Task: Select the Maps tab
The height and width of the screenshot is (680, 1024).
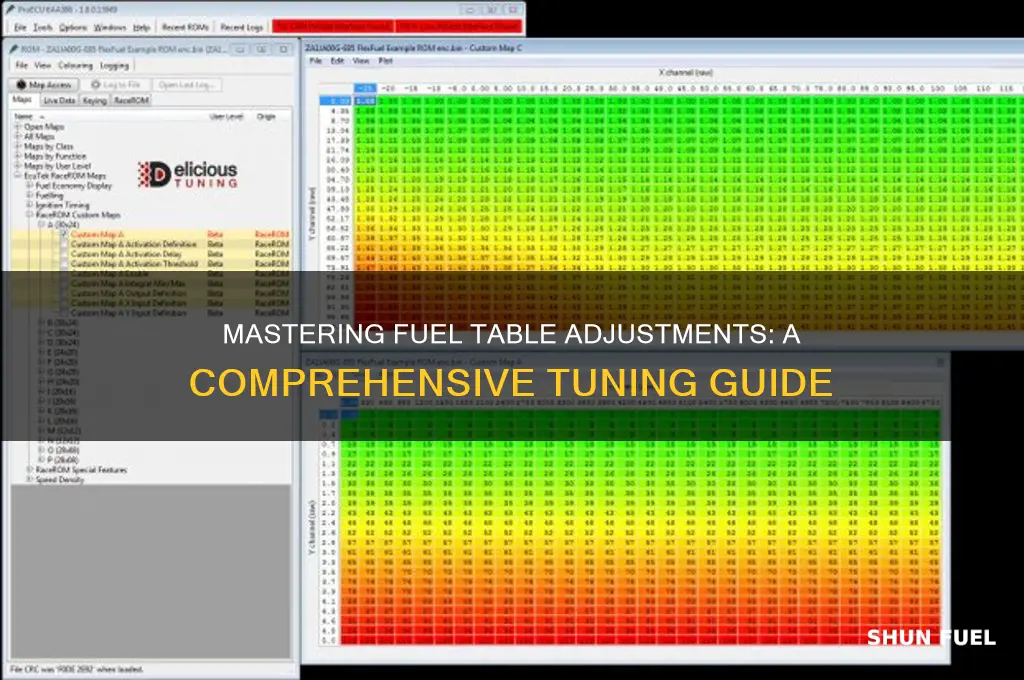Action: (22, 99)
